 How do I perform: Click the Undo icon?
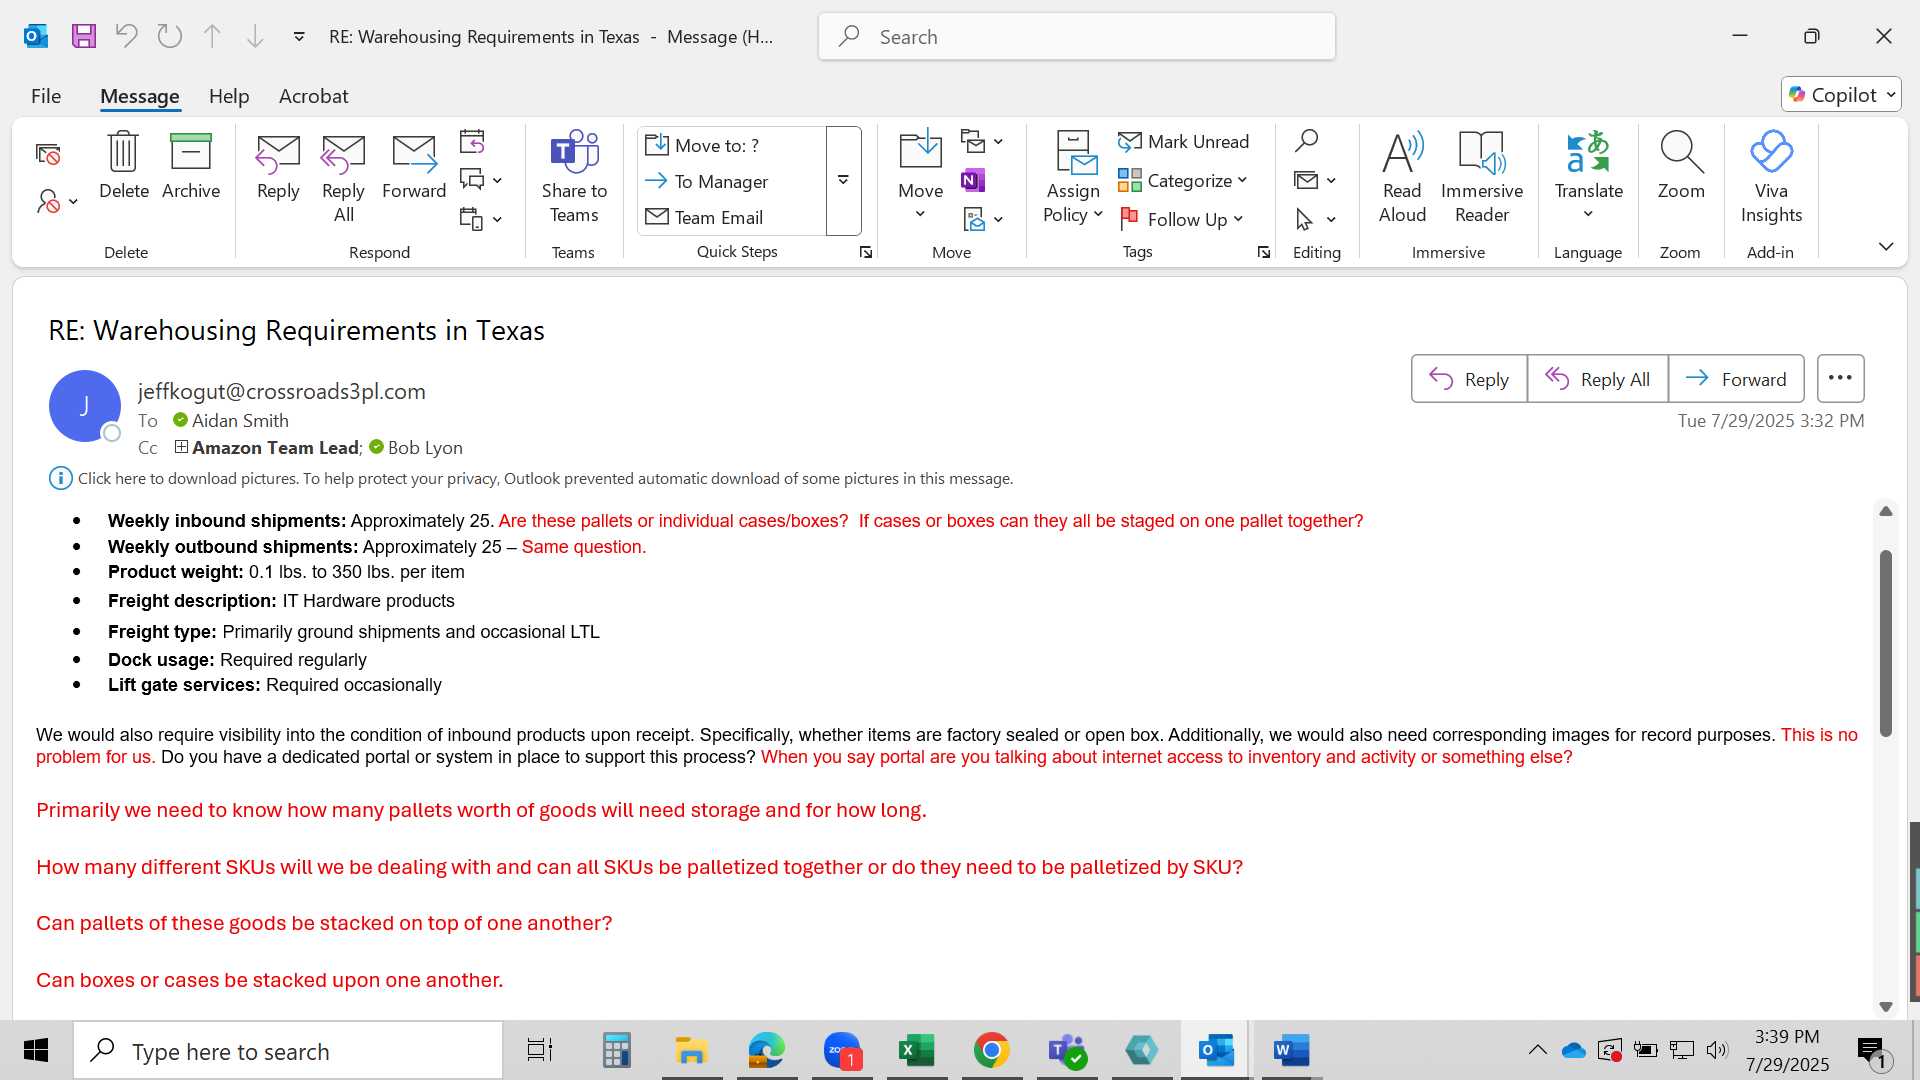(126, 37)
